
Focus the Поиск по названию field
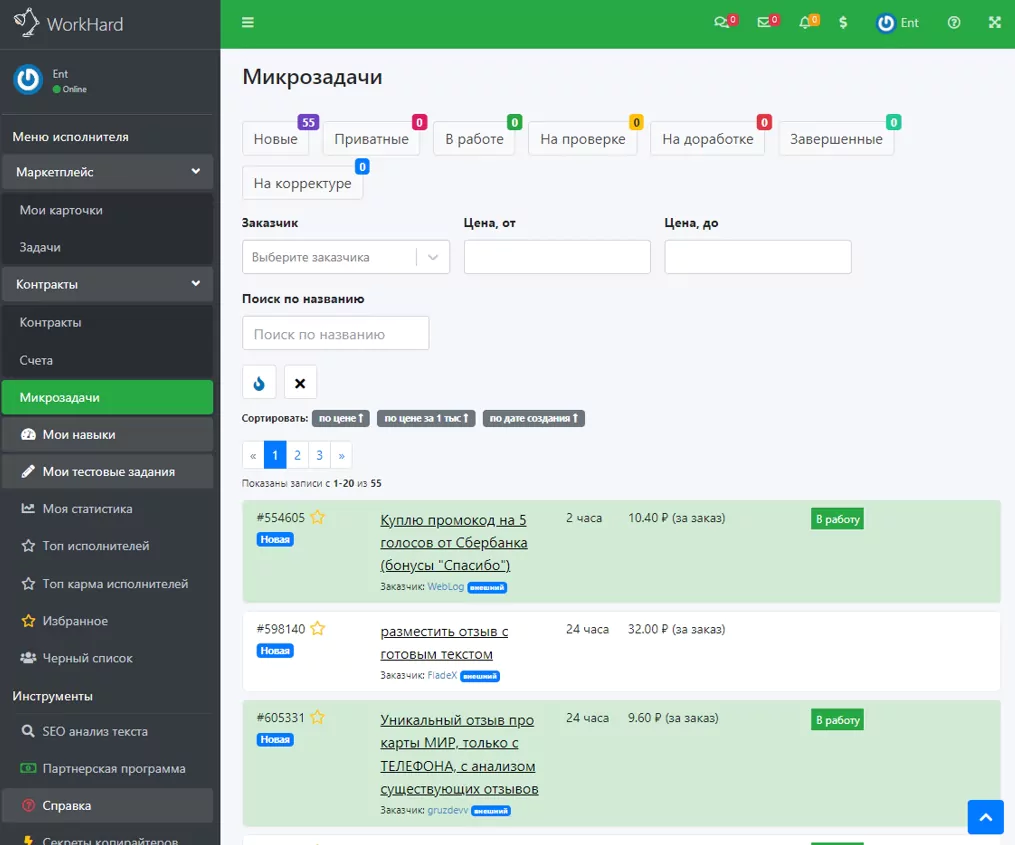[335, 333]
